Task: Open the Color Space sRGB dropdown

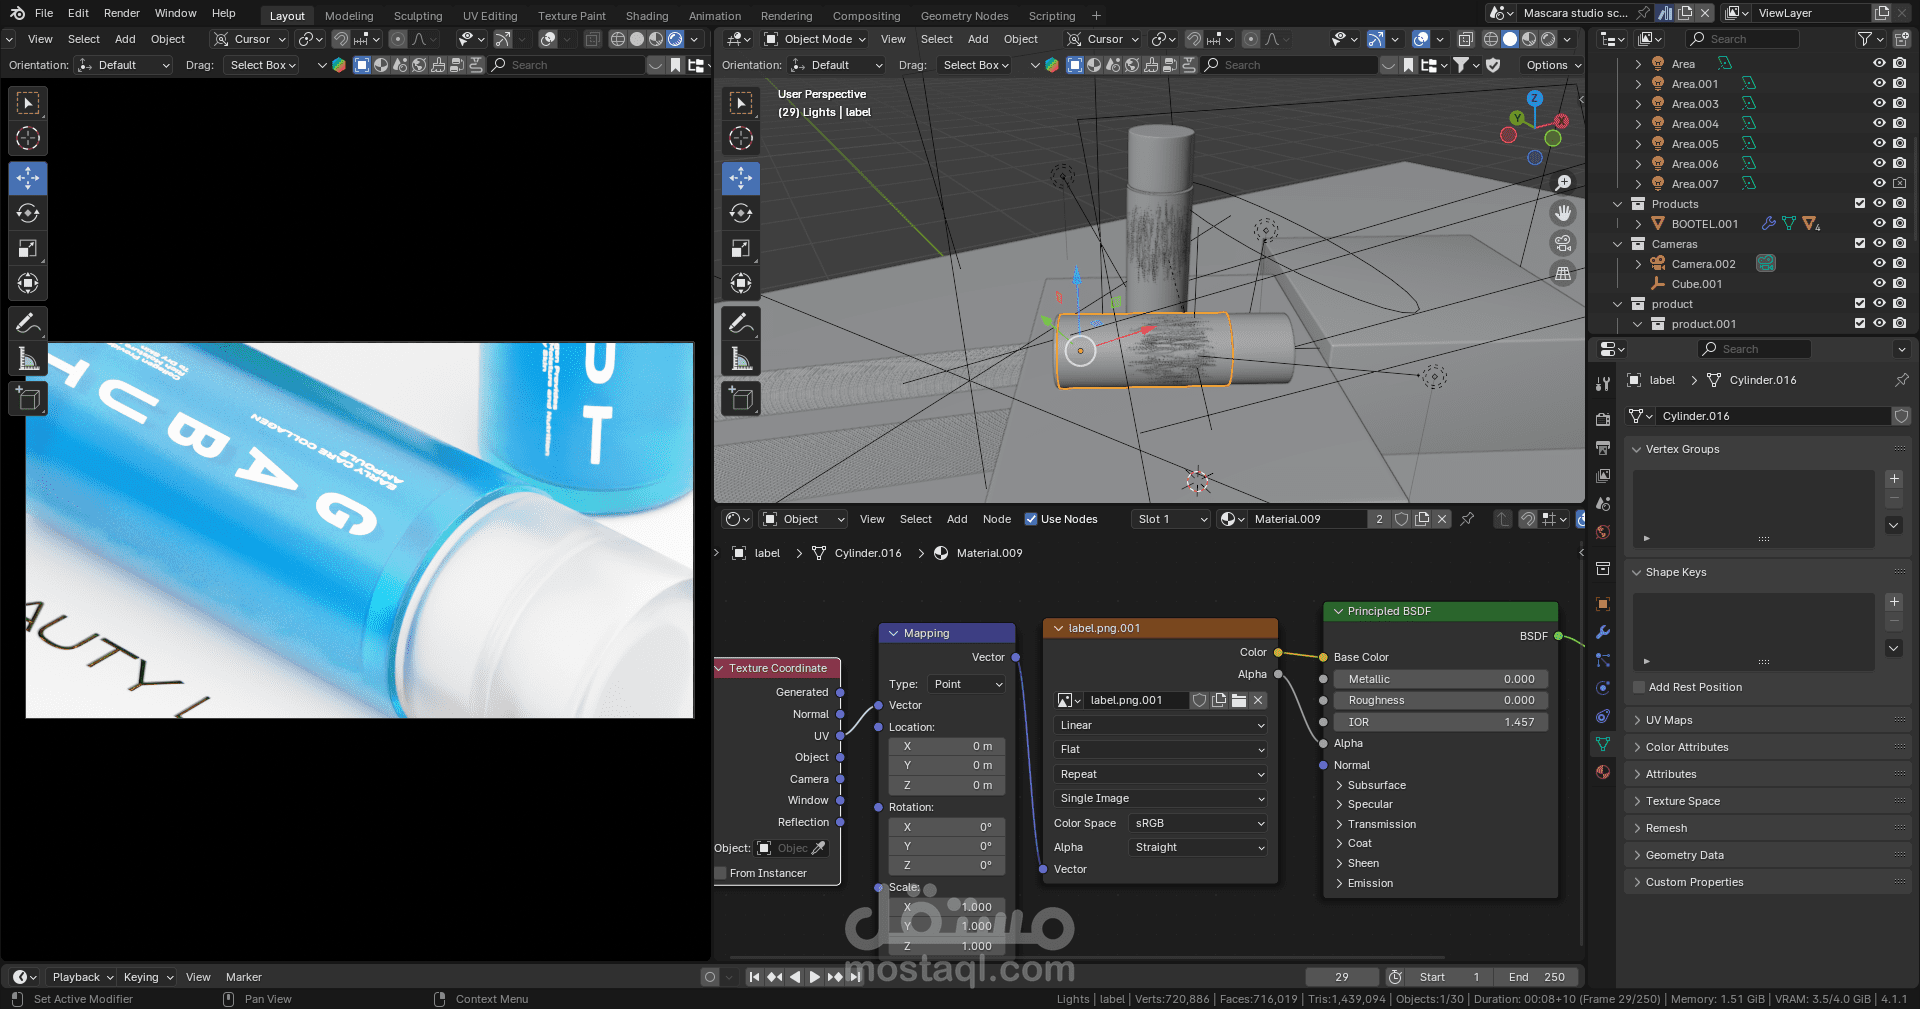Action: pos(1198,823)
